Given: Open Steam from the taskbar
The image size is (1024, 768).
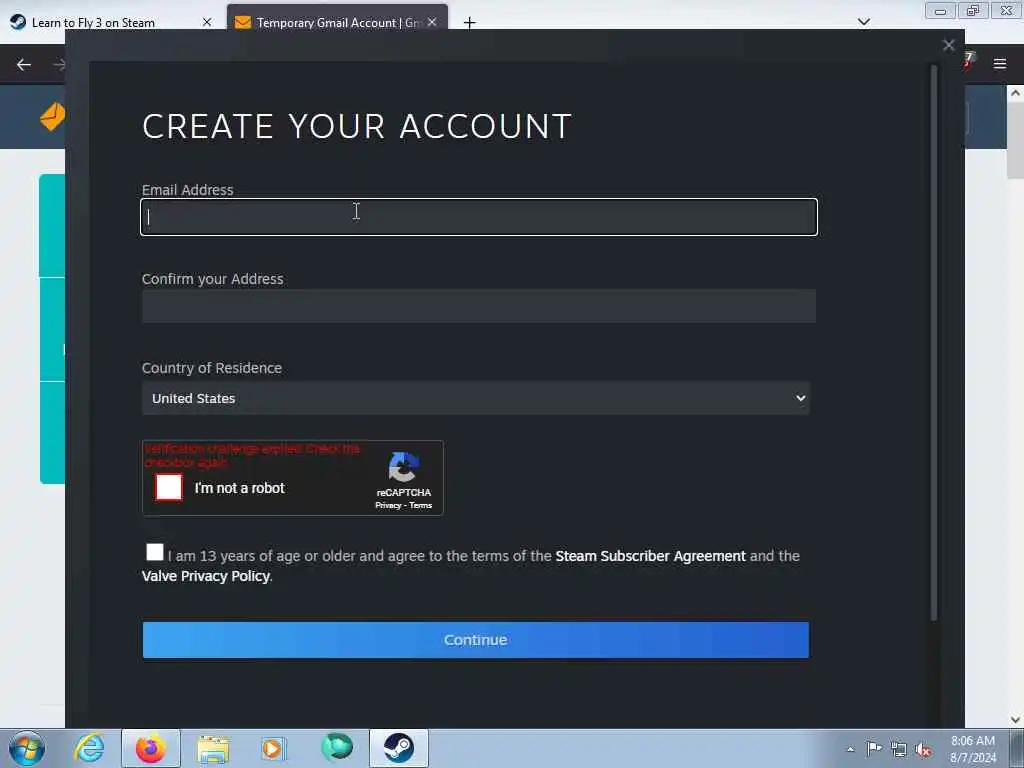Looking at the screenshot, I should coord(398,748).
